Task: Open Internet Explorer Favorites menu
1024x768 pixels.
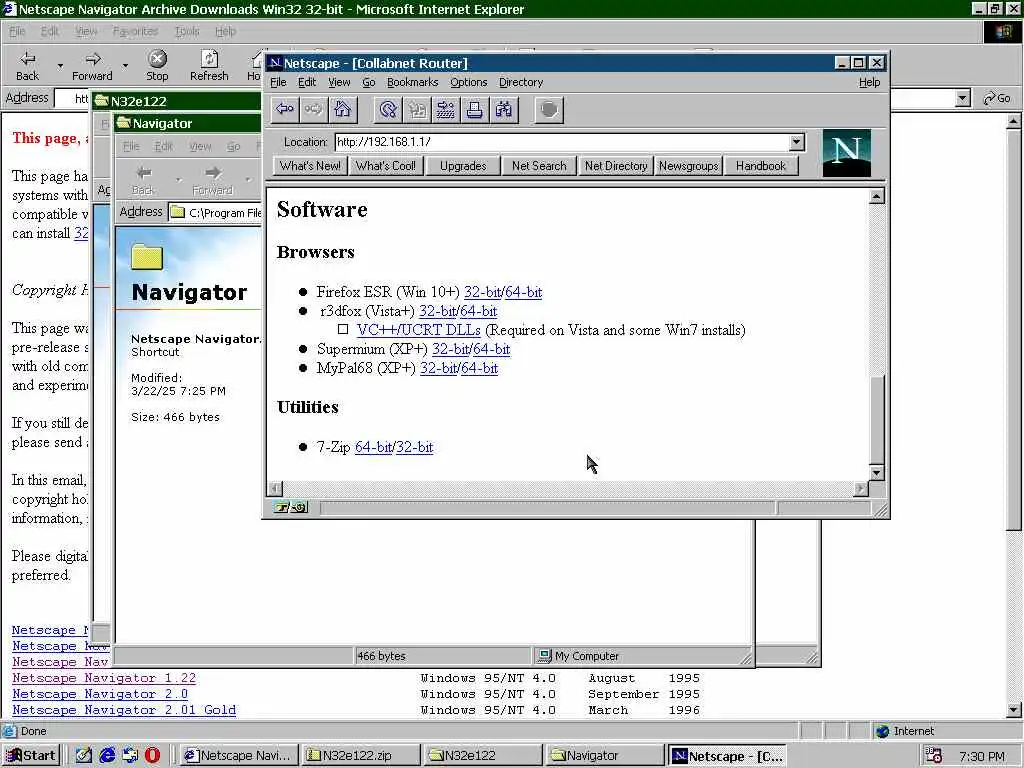Action: tap(135, 31)
